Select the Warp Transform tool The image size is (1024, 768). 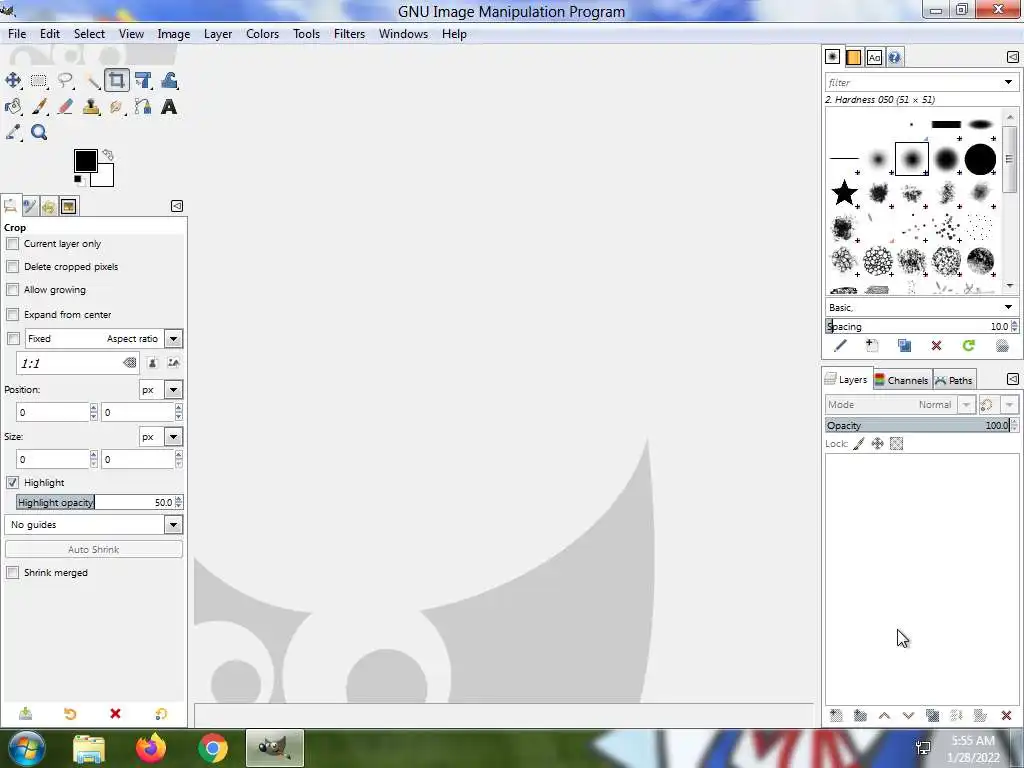169,81
